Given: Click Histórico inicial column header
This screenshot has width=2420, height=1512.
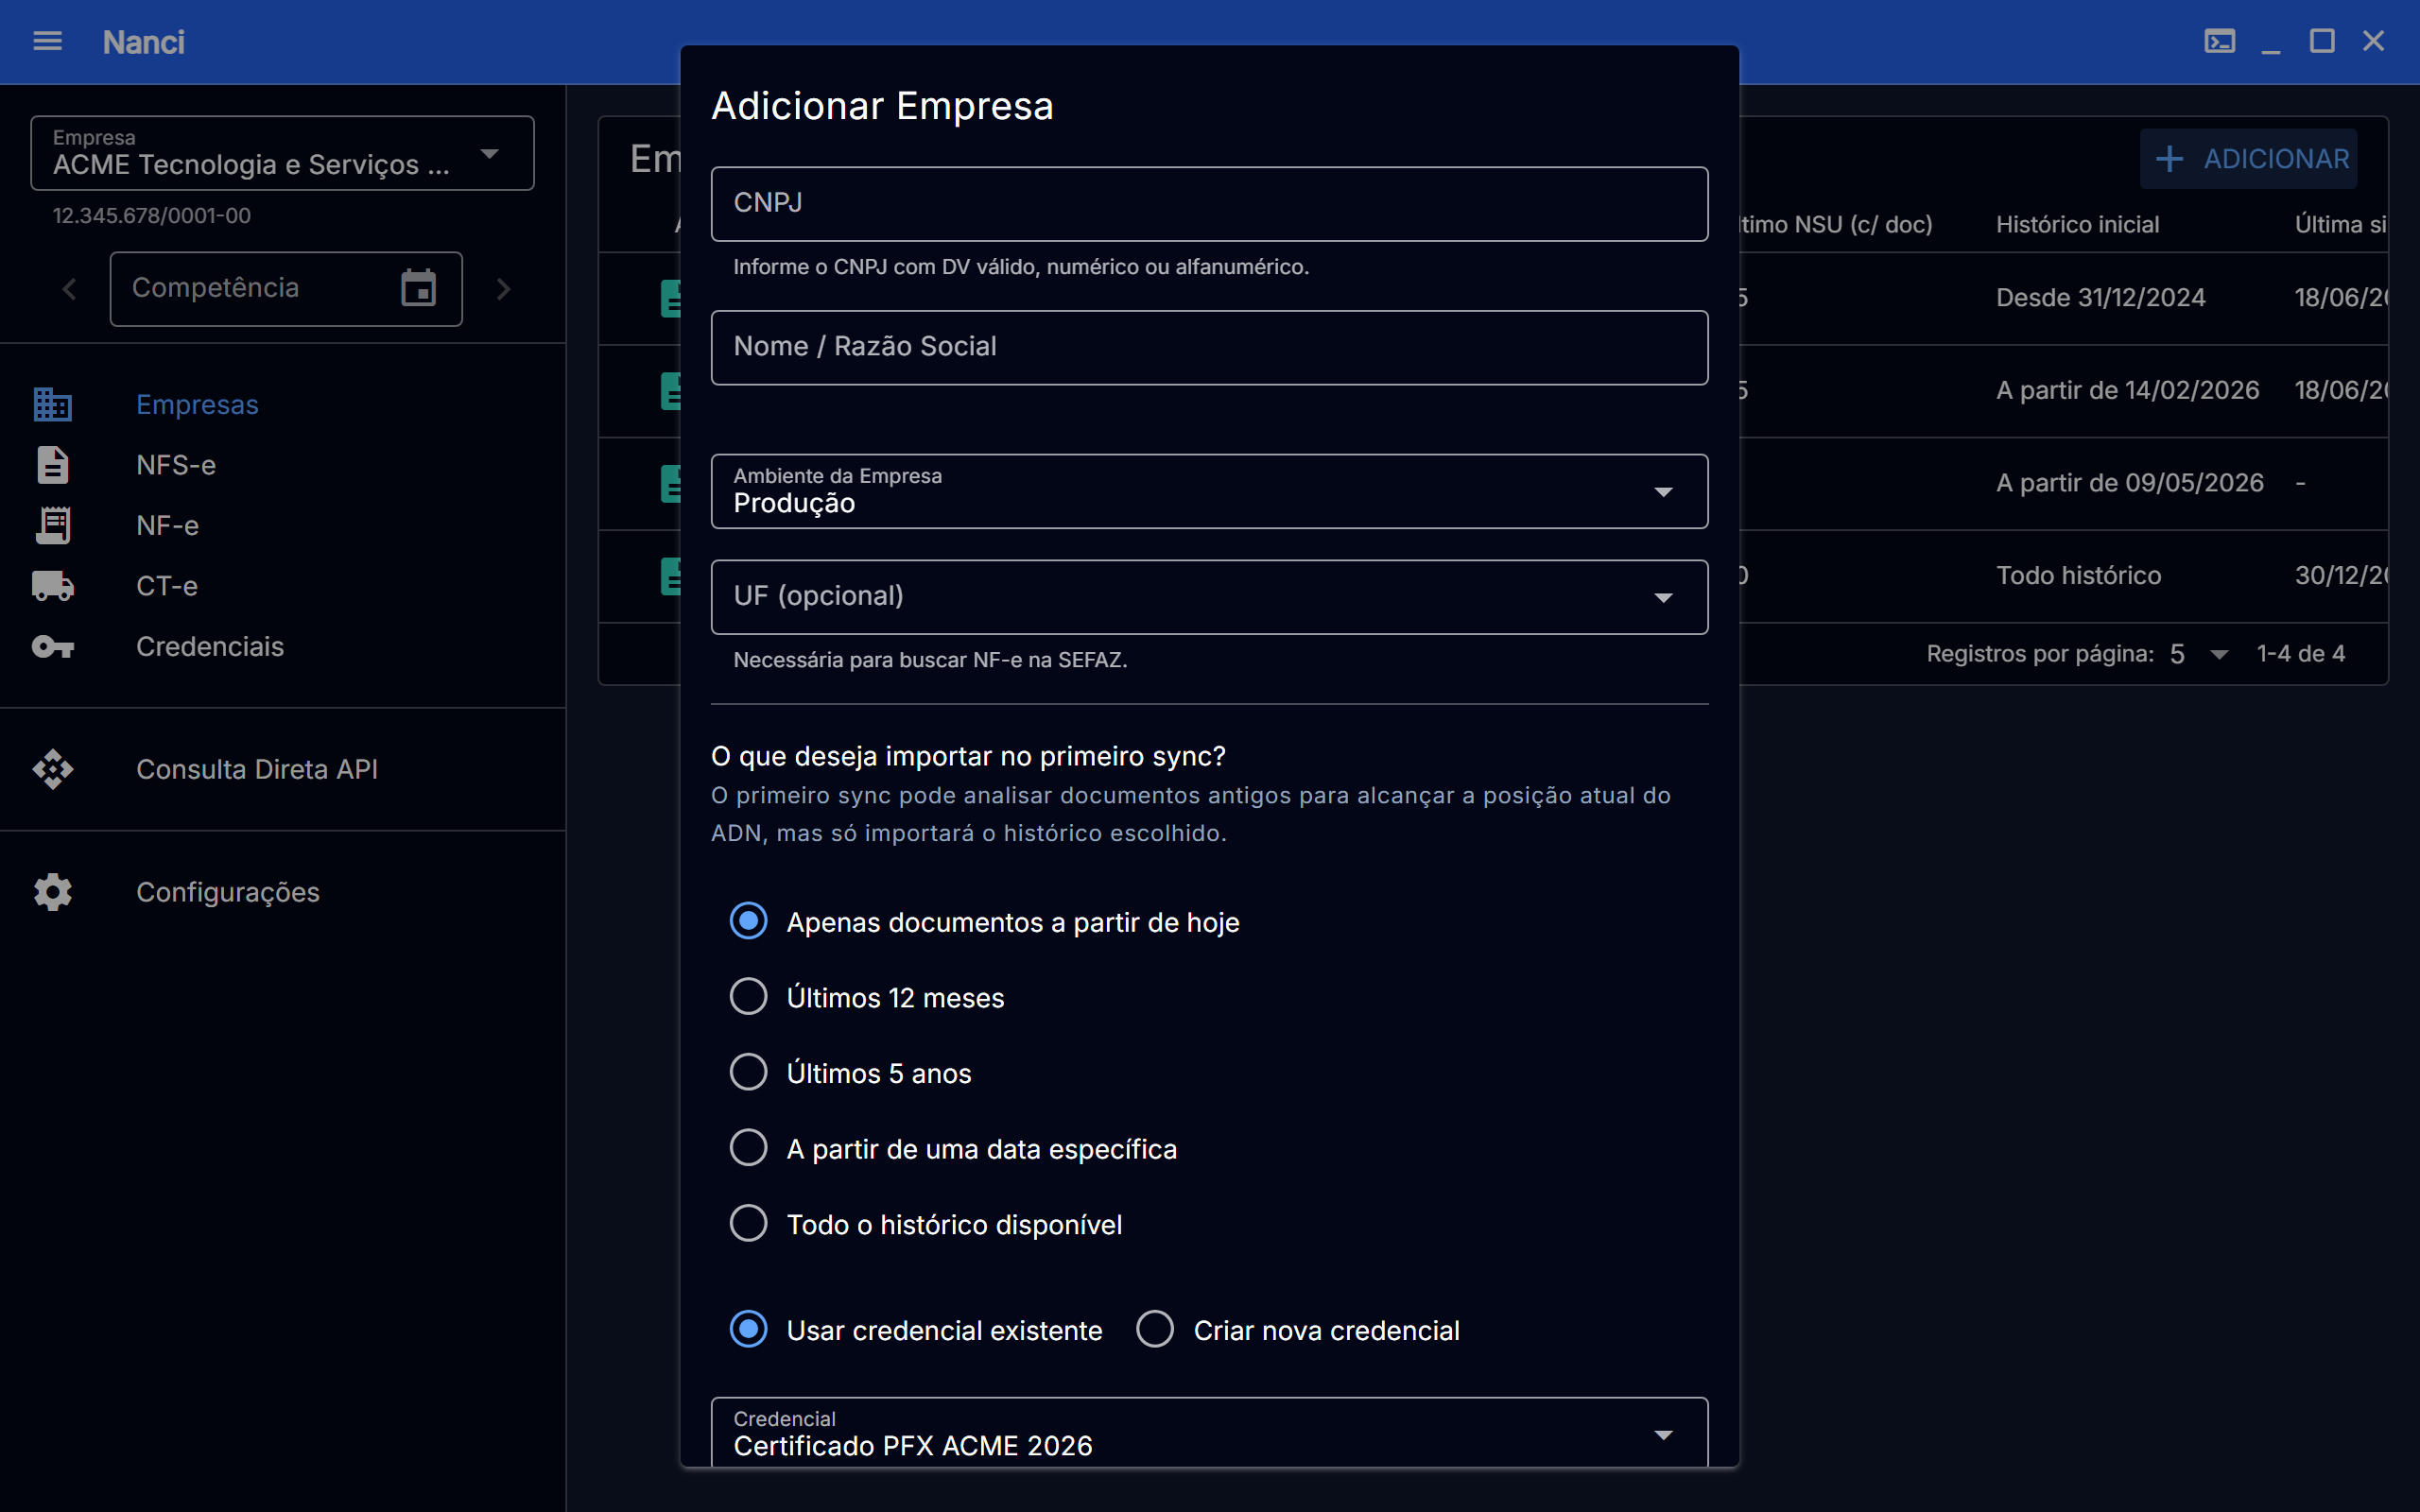Looking at the screenshot, I should 2077,224.
